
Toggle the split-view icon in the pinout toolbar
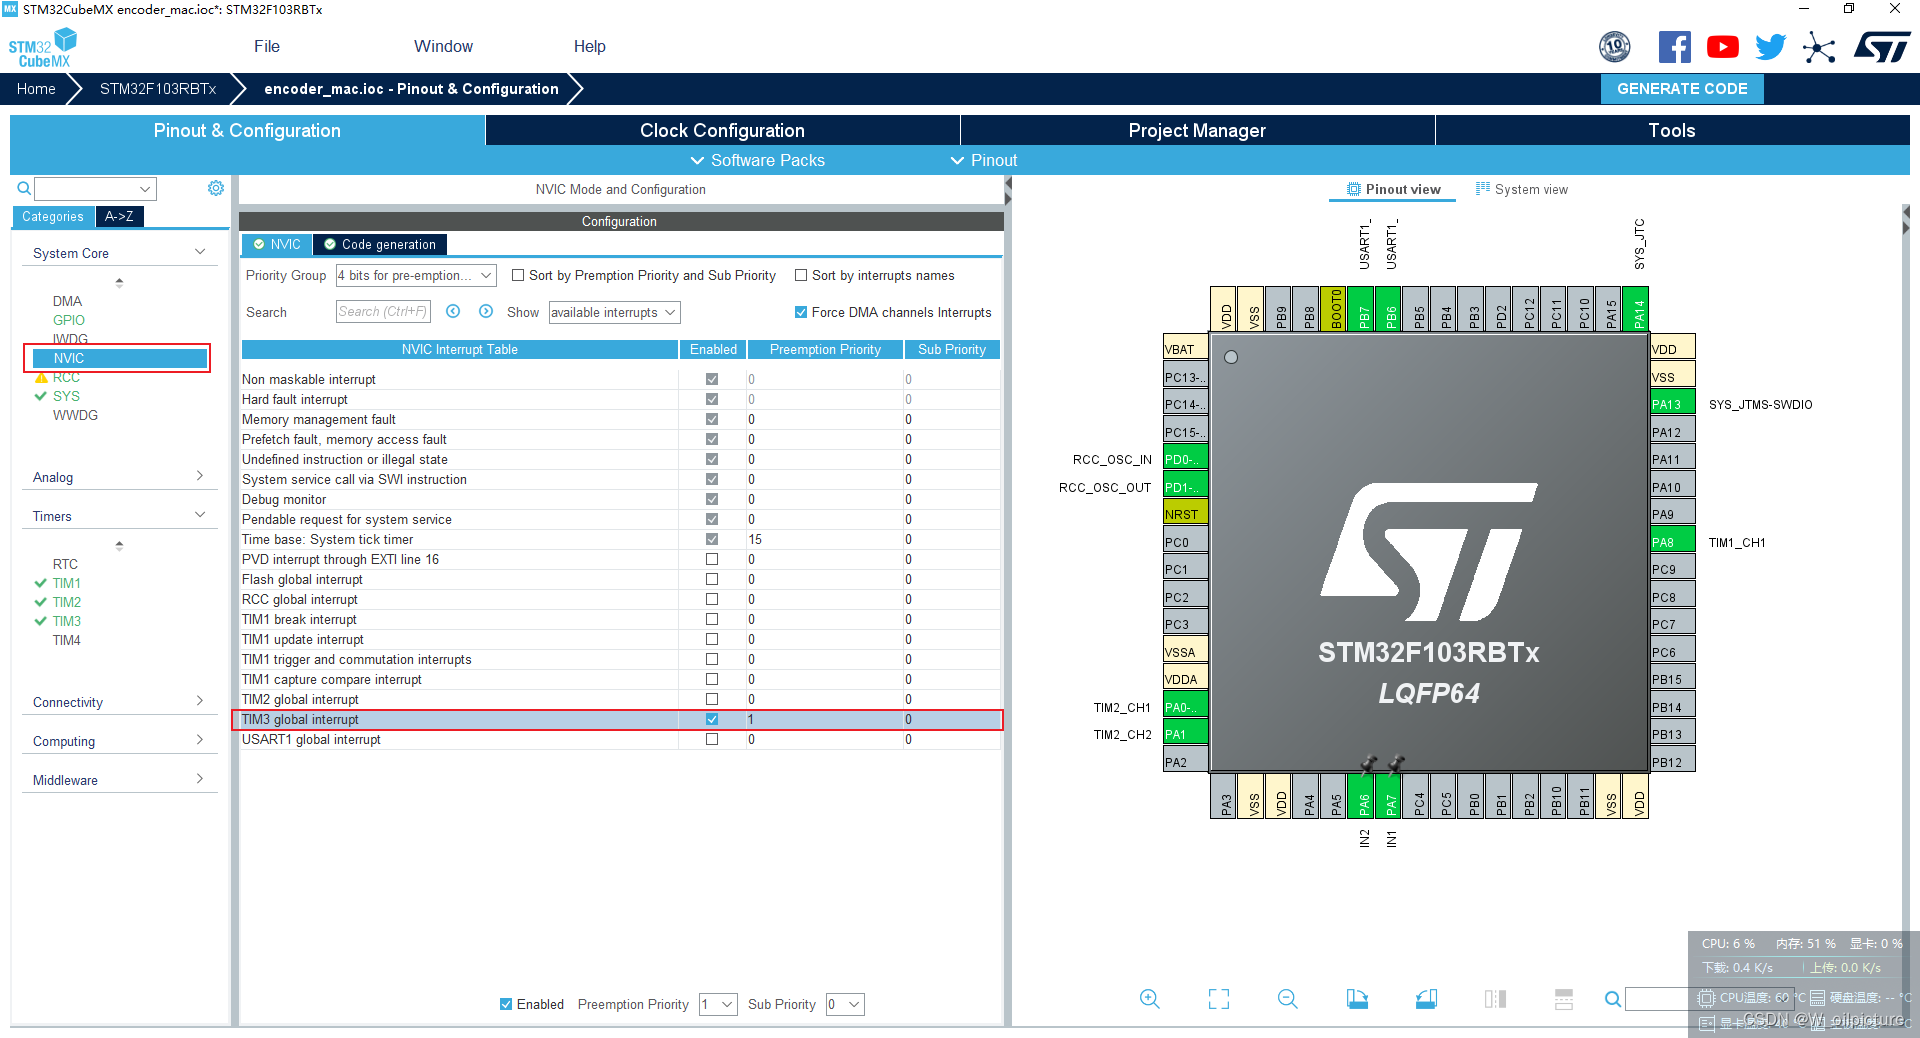point(1495,999)
